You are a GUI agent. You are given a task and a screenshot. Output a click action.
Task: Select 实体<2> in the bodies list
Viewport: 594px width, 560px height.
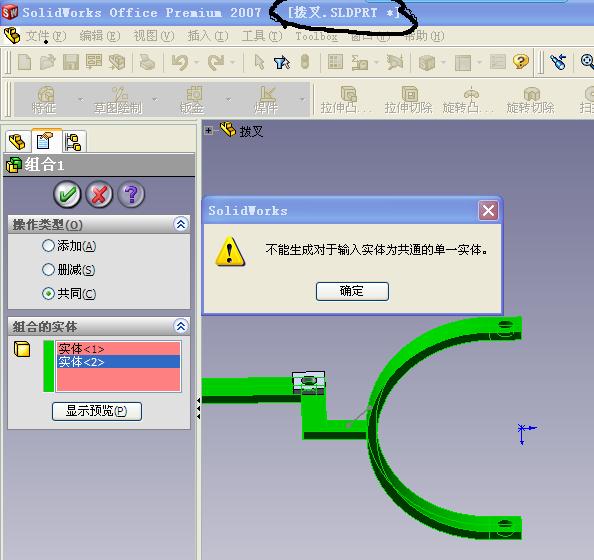pos(118,361)
